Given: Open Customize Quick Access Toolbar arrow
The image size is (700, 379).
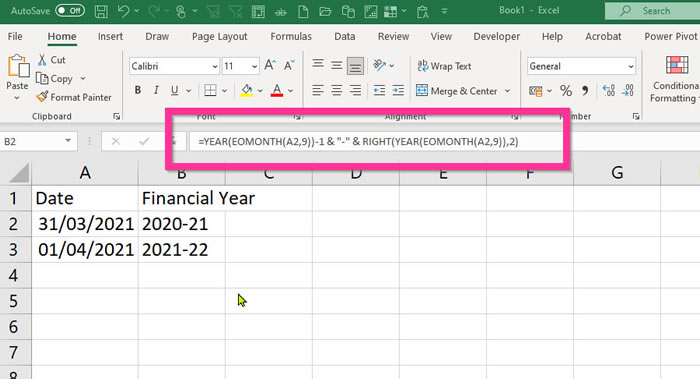Looking at the screenshot, I should click(x=444, y=11).
